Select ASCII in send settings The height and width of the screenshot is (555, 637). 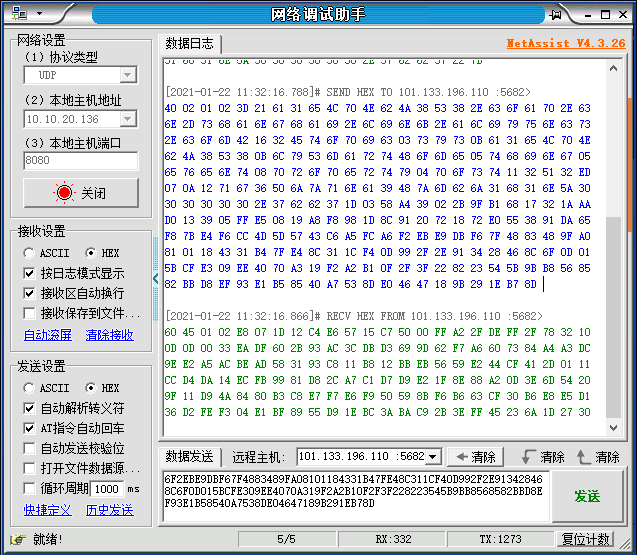click(x=46, y=388)
